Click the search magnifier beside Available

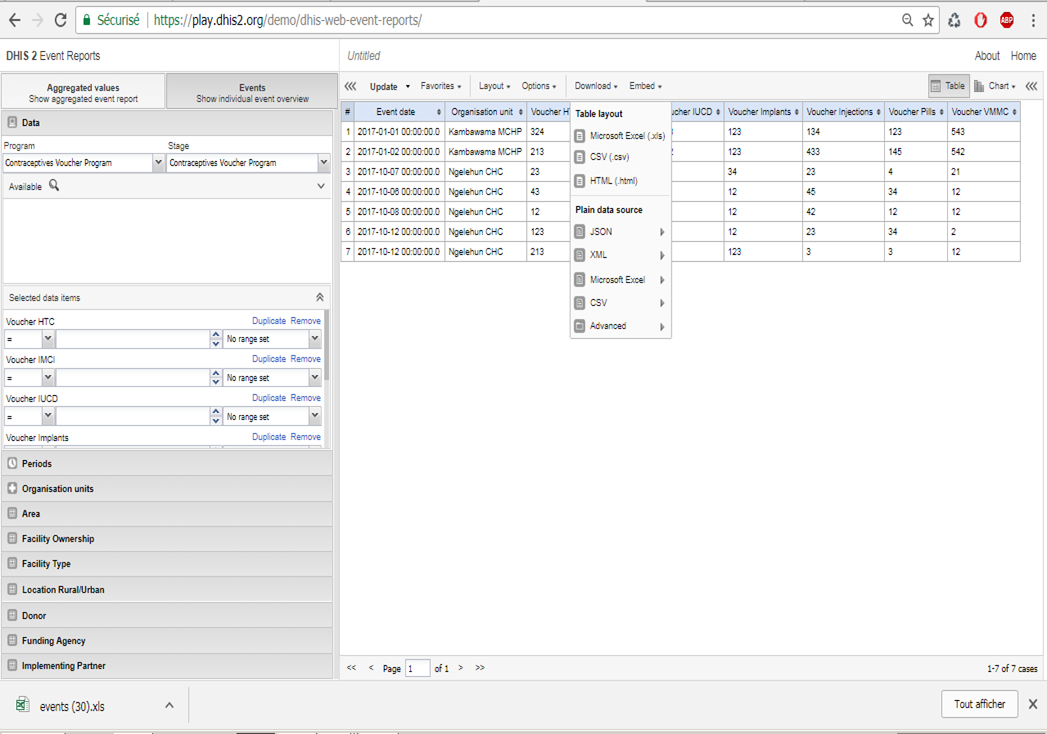click(54, 186)
